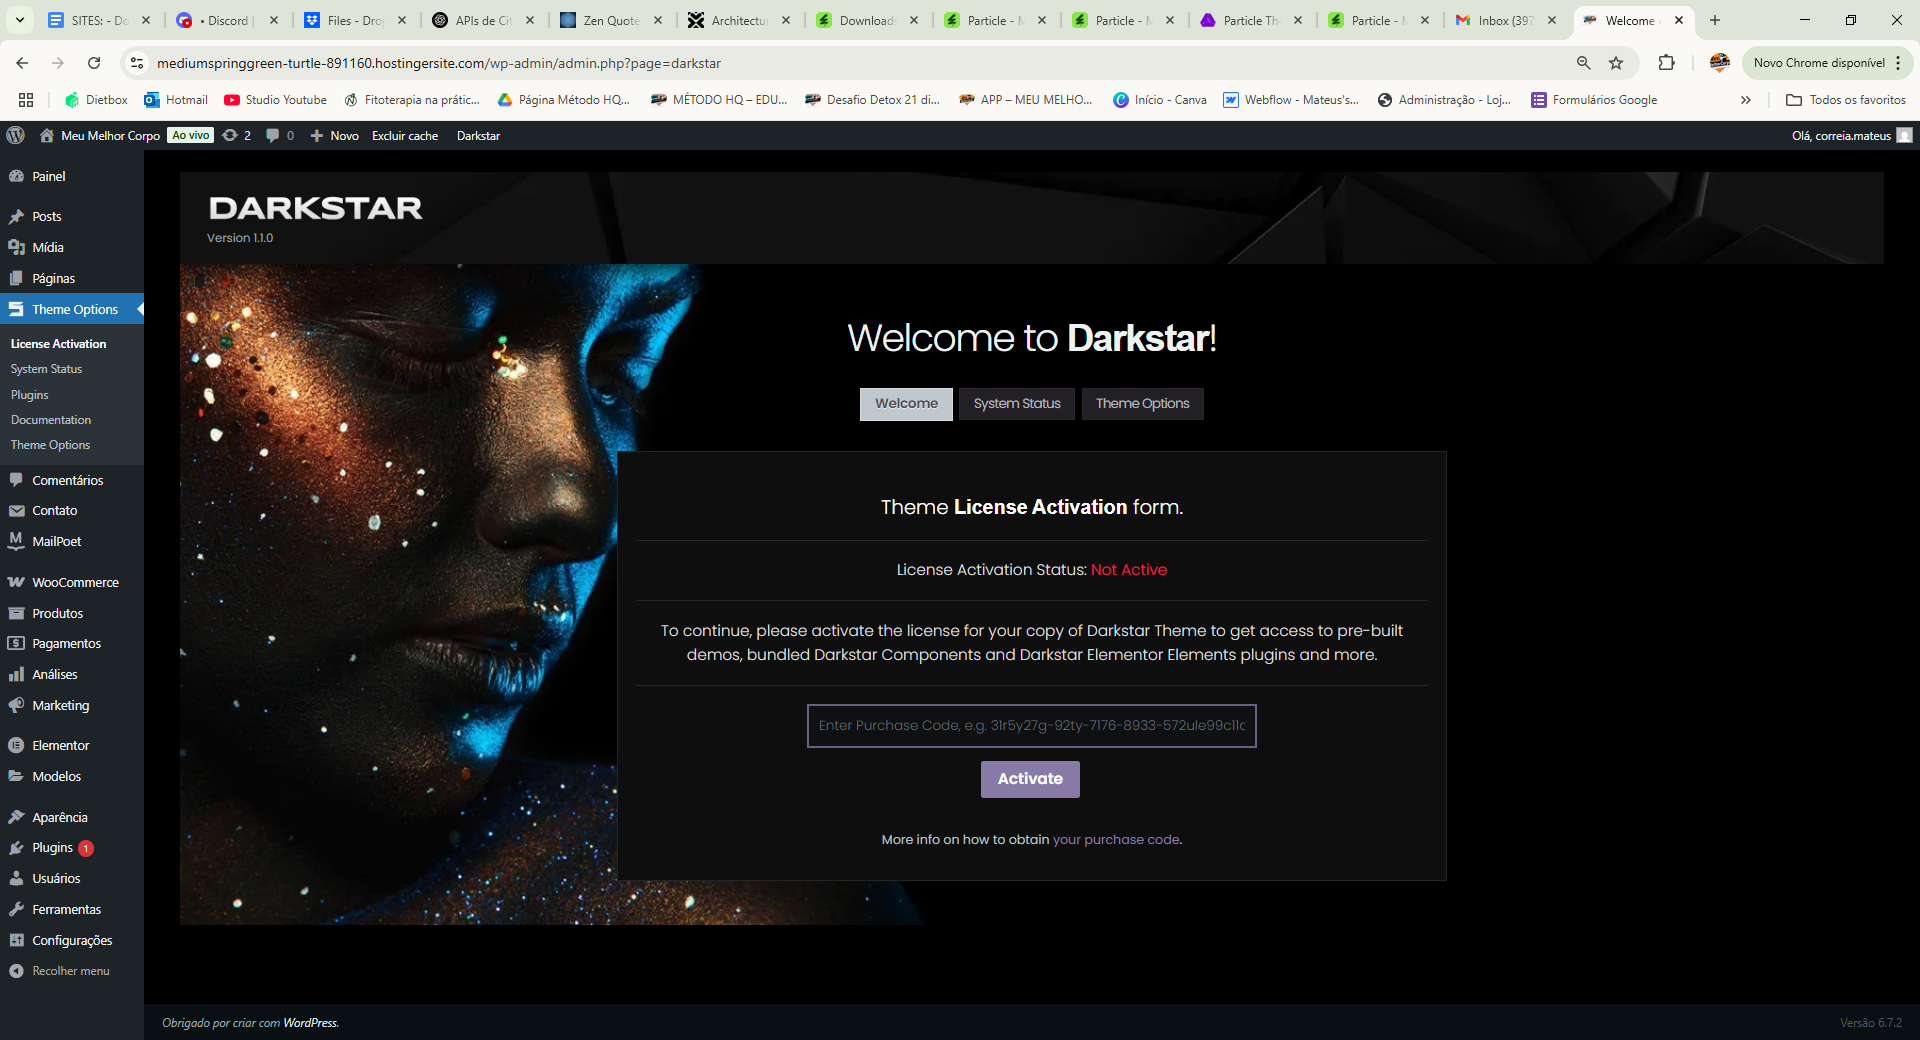Collapse the sidebar with Recolher menu
The image size is (1920, 1040).
(x=72, y=971)
